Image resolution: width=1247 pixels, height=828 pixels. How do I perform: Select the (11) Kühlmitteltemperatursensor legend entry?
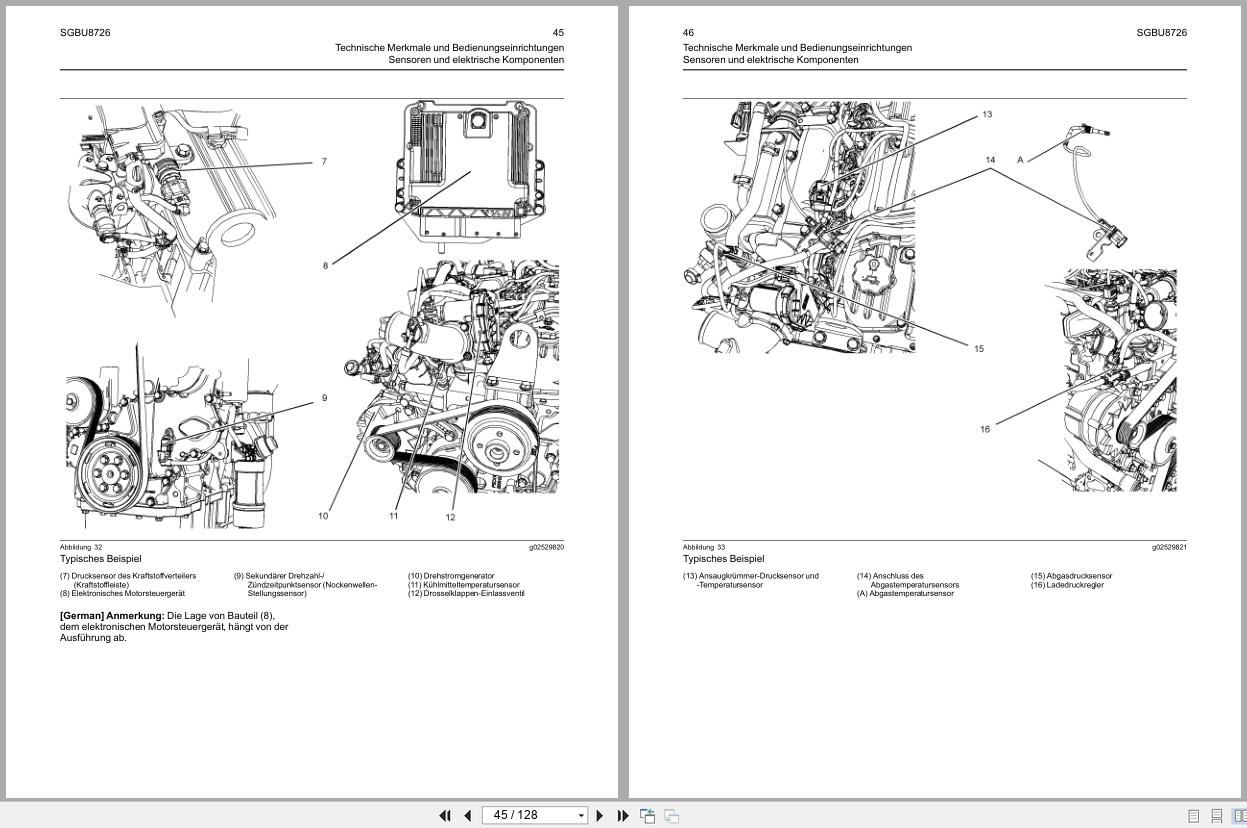[x=464, y=585]
